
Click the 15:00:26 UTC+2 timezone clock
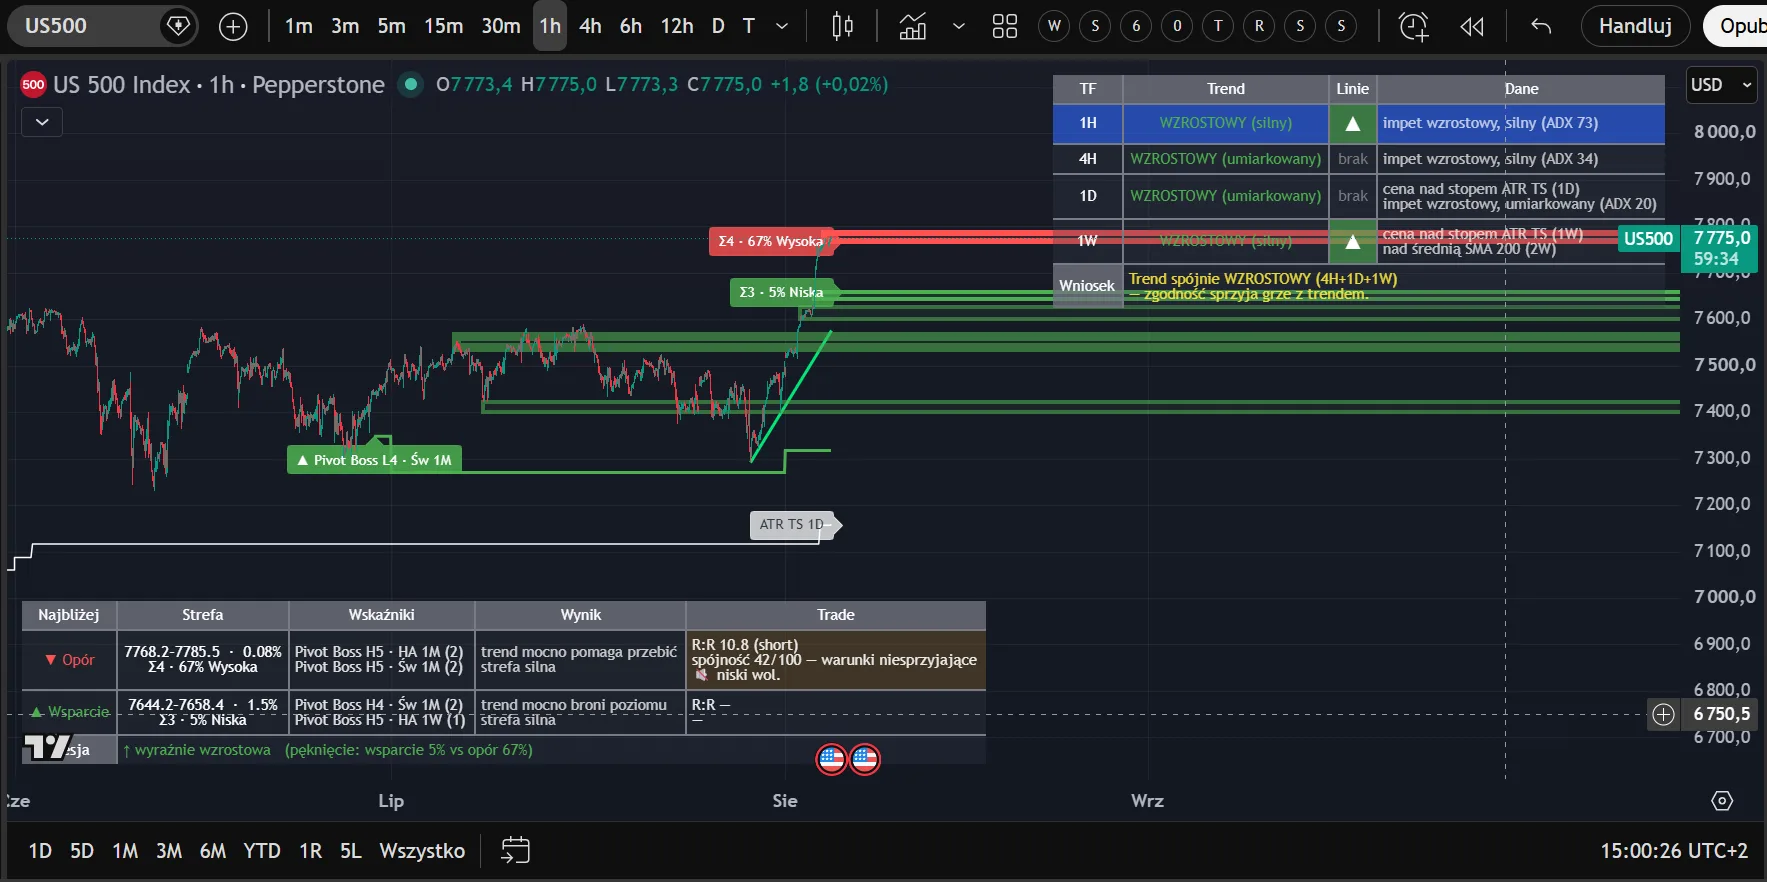click(x=1674, y=851)
